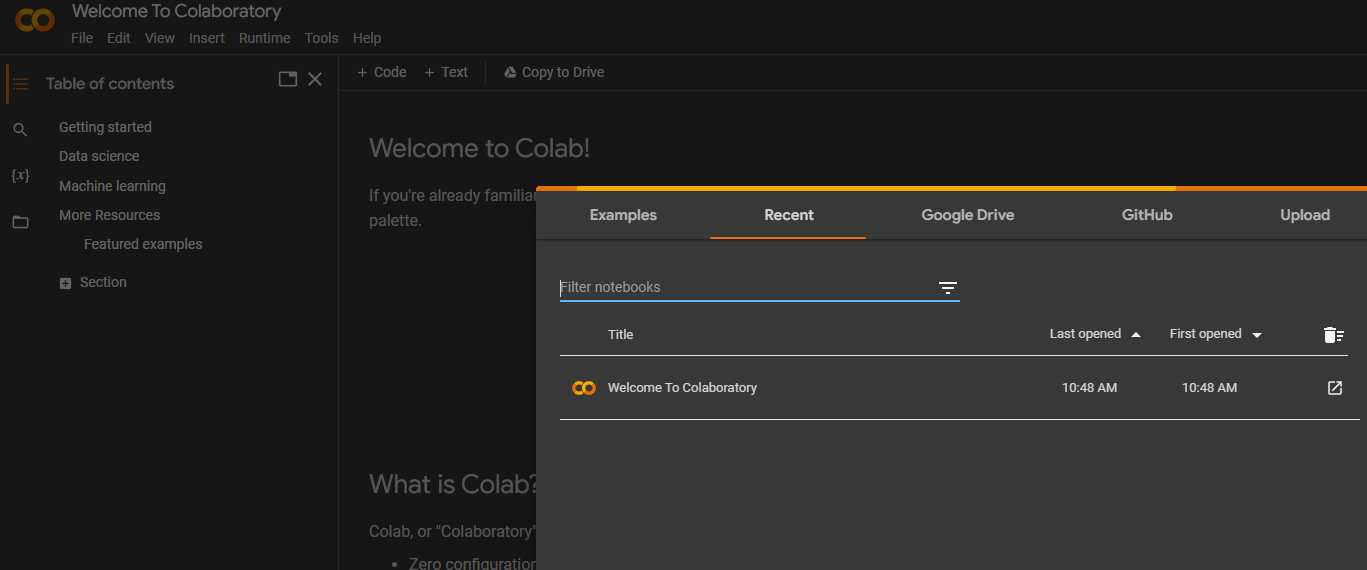
Task: Expand the Section plus icon
Action: [x=65, y=283]
